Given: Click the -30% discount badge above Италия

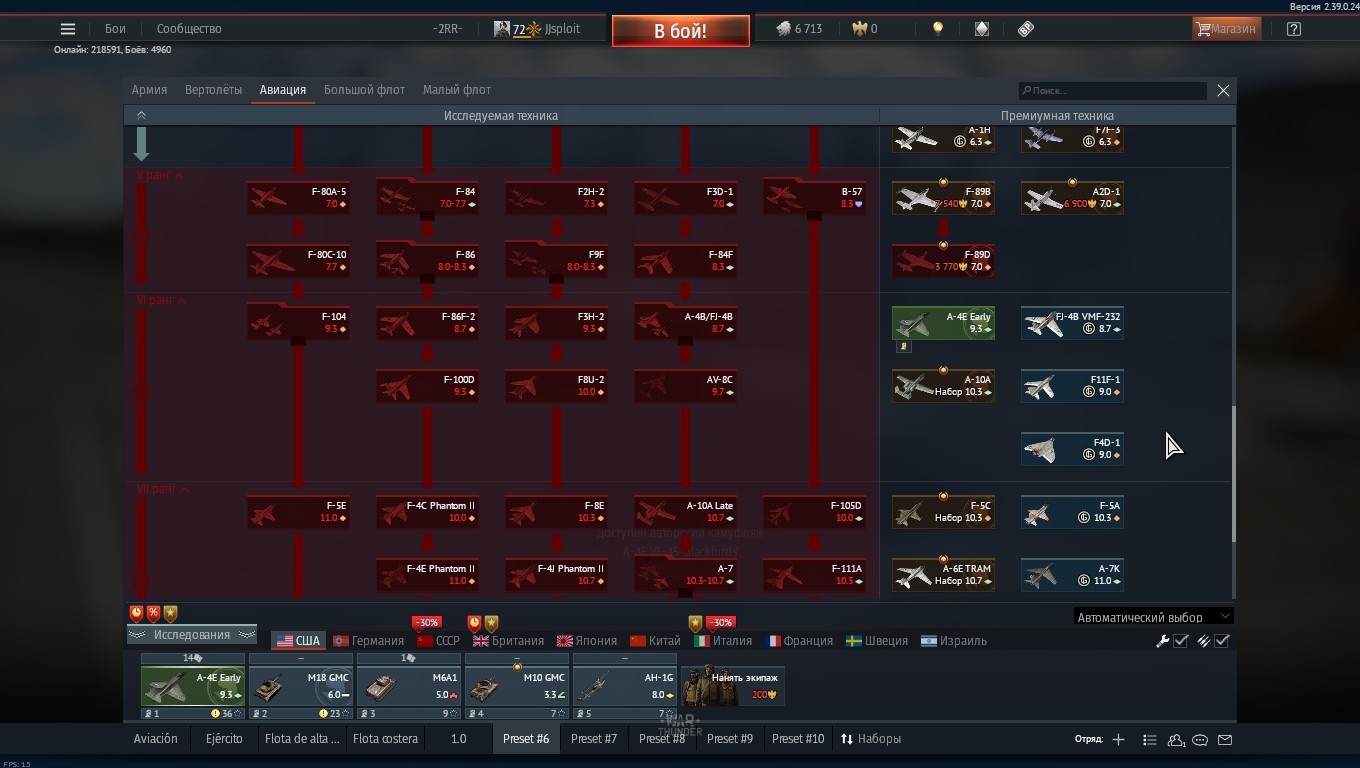Looking at the screenshot, I should tap(720, 622).
